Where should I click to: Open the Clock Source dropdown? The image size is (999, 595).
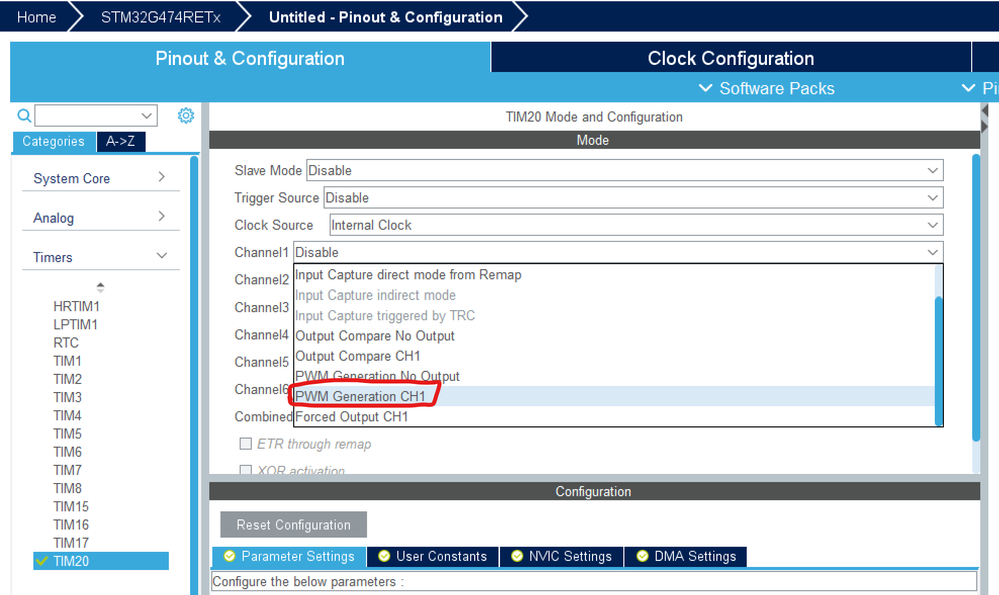(636, 225)
